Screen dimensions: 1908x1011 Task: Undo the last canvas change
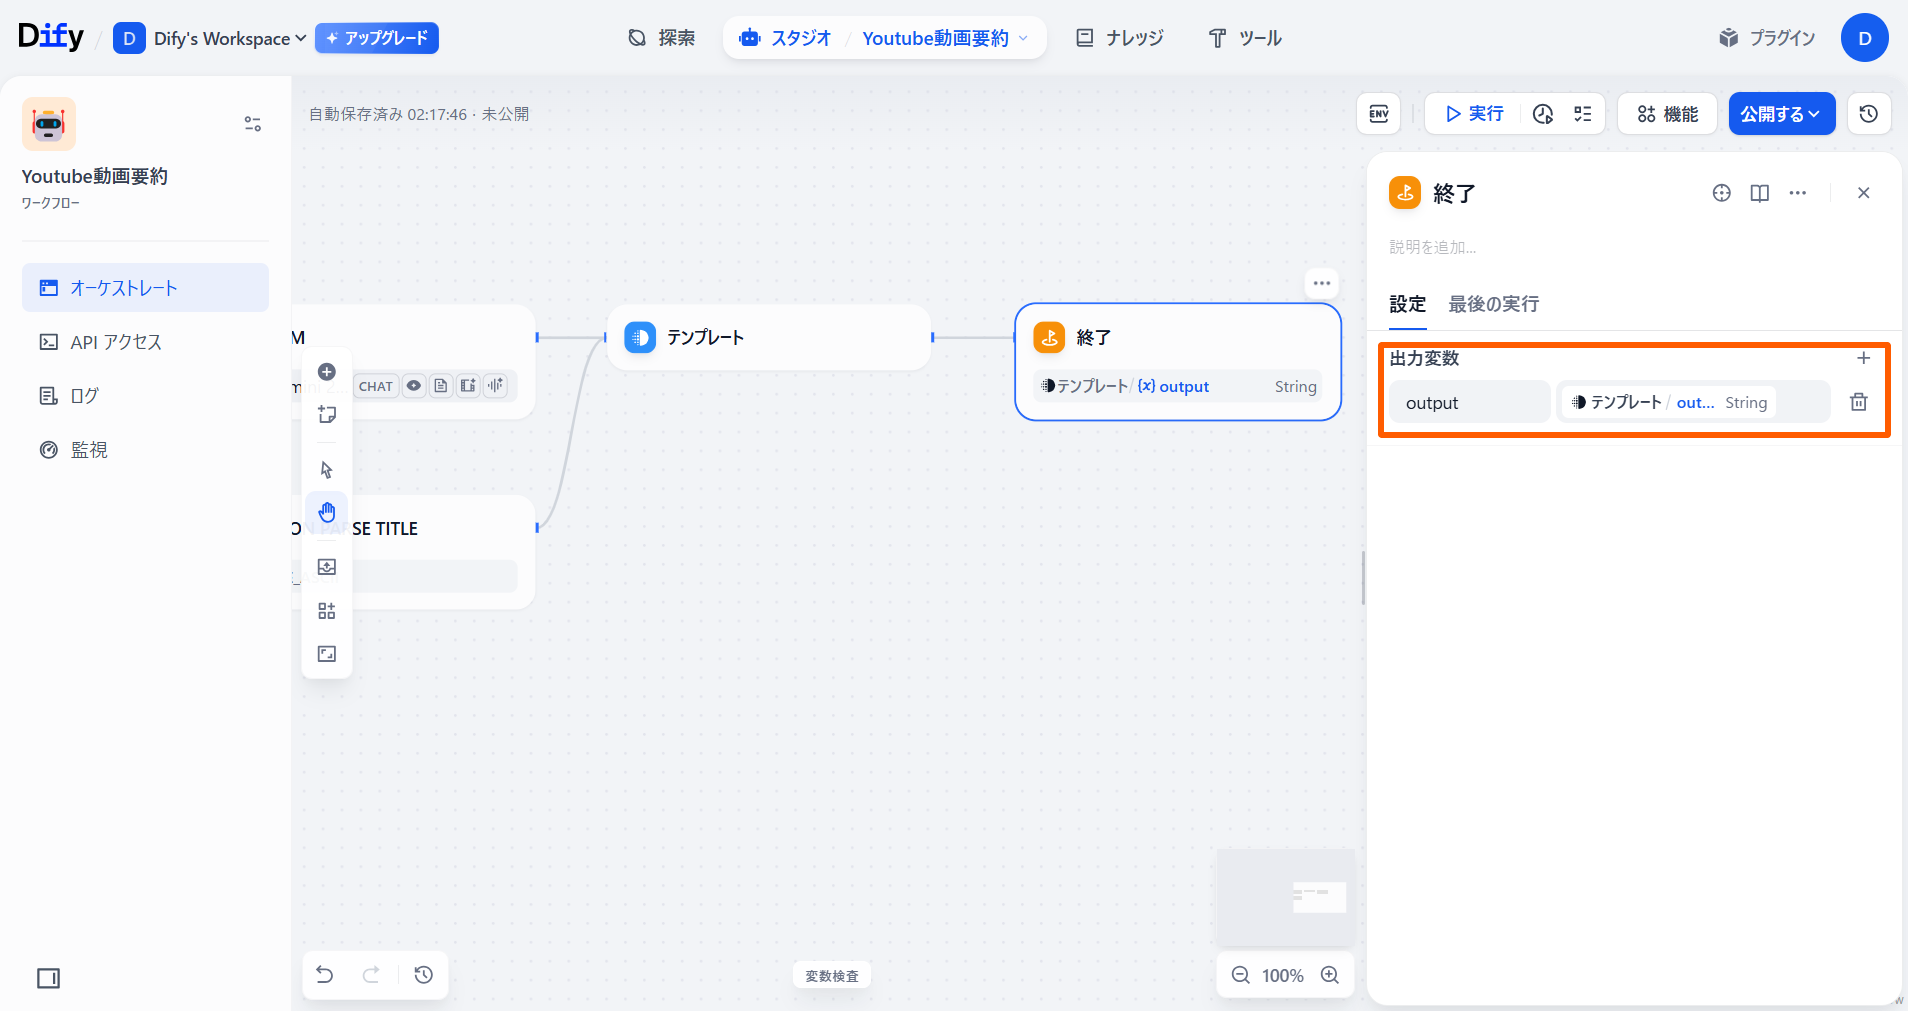click(x=325, y=975)
